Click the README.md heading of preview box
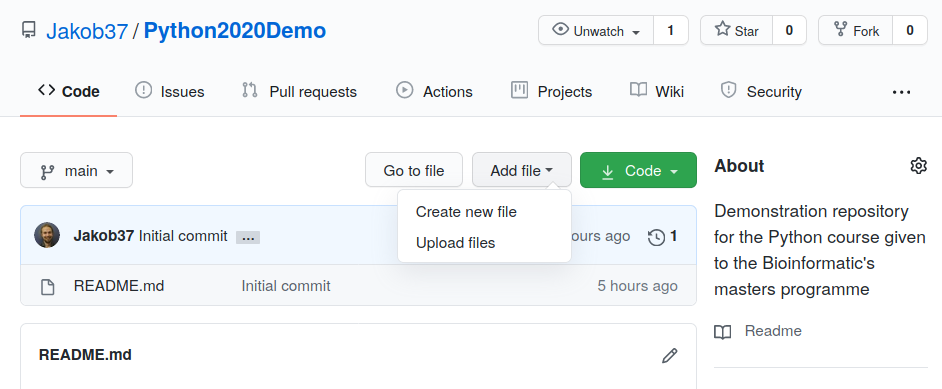The height and width of the screenshot is (389, 942). click(85, 355)
